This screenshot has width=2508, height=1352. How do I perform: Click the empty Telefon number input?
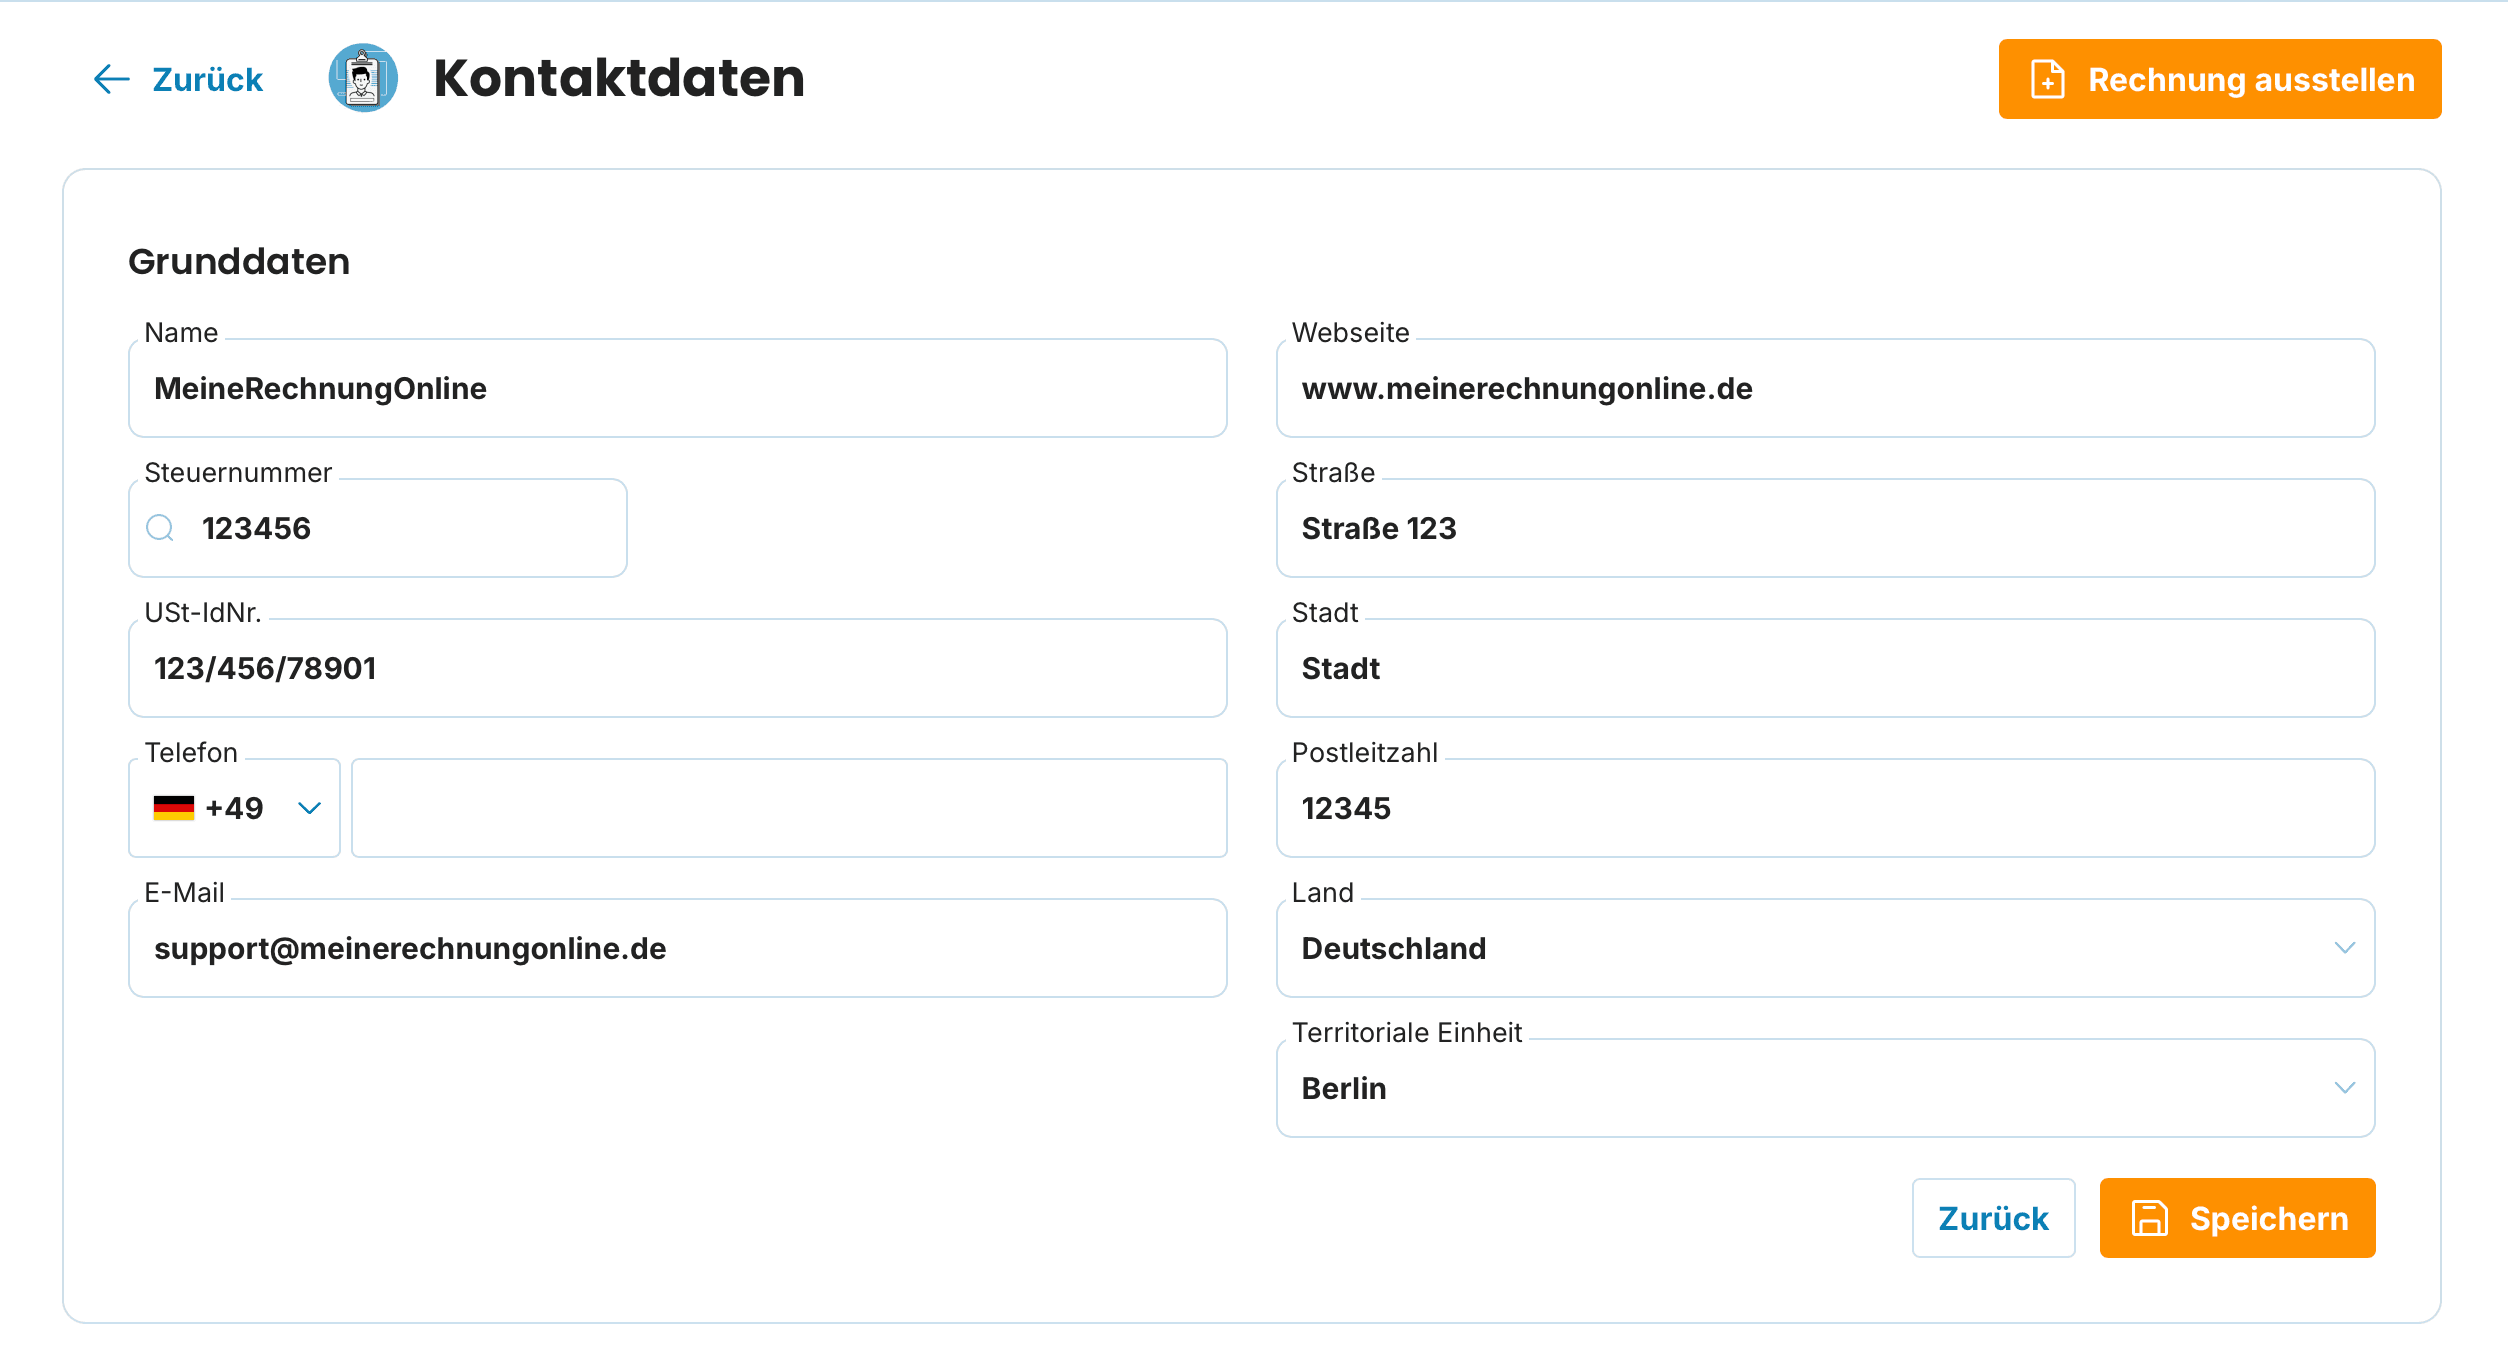click(x=789, y=808)
